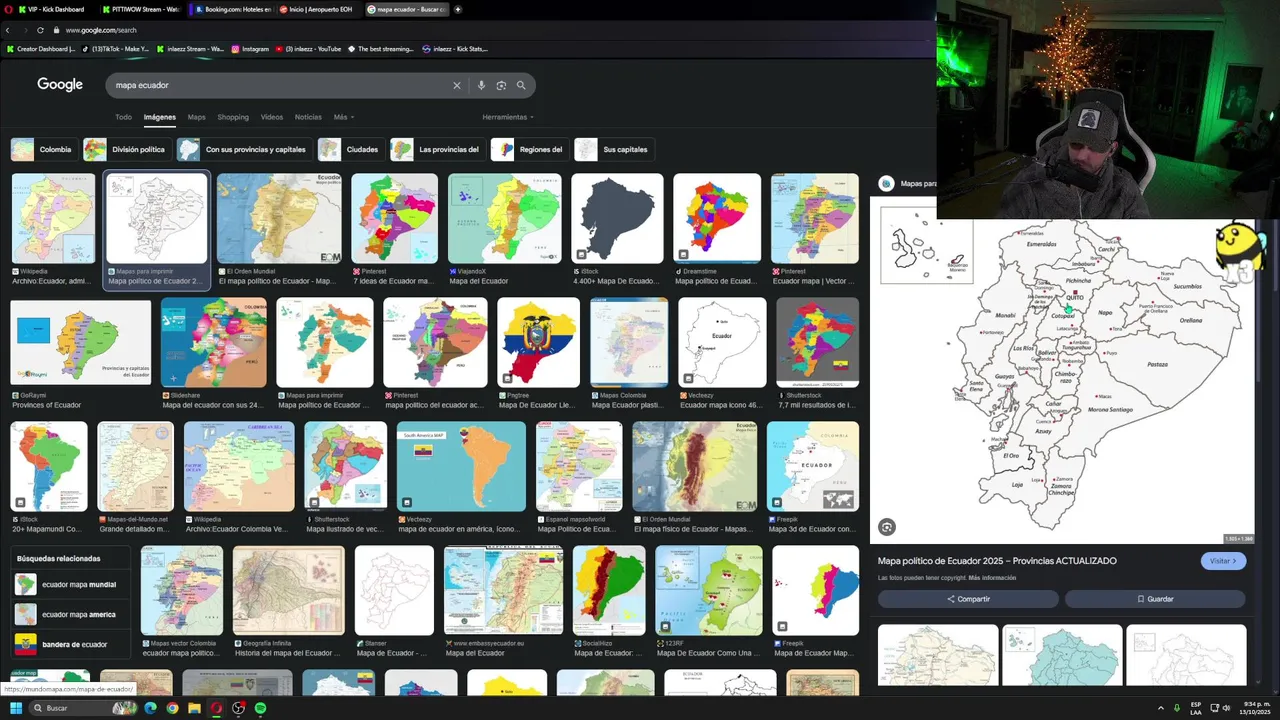Viewport: 1280px width, 720px height.
Task: Expand the Más search menu
Action: tap(344, 117)
